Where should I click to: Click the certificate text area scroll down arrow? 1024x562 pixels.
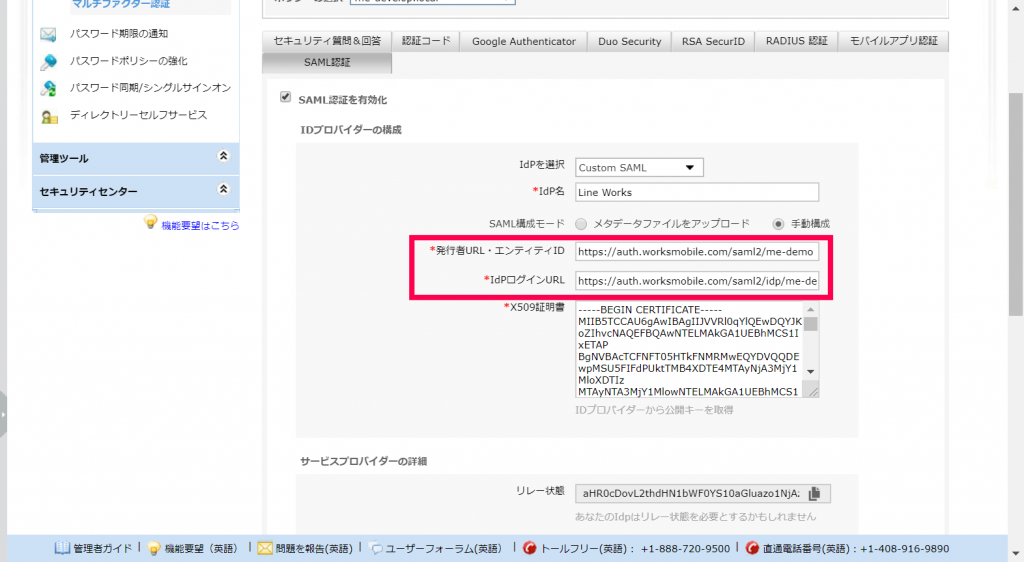[x=810, y=371]
